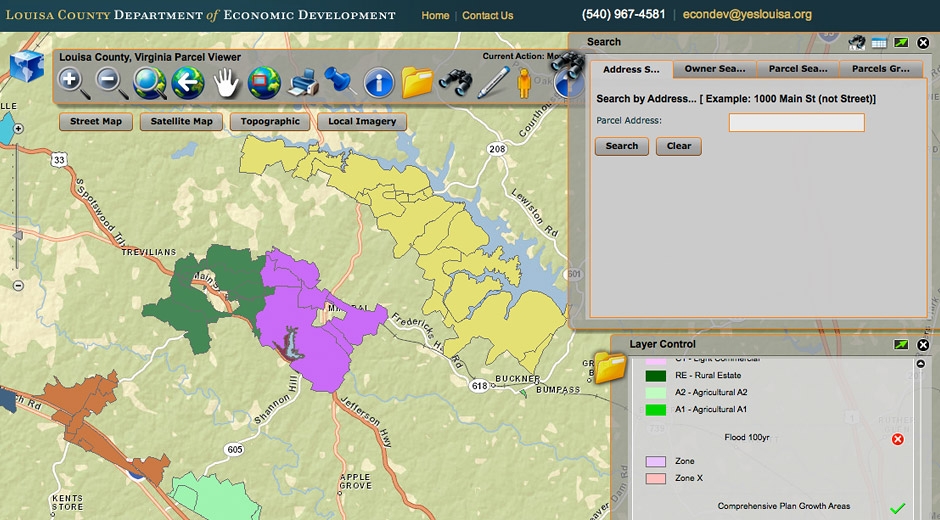Click the Satellite Map button
940x520 pixels.
point(182,122)
